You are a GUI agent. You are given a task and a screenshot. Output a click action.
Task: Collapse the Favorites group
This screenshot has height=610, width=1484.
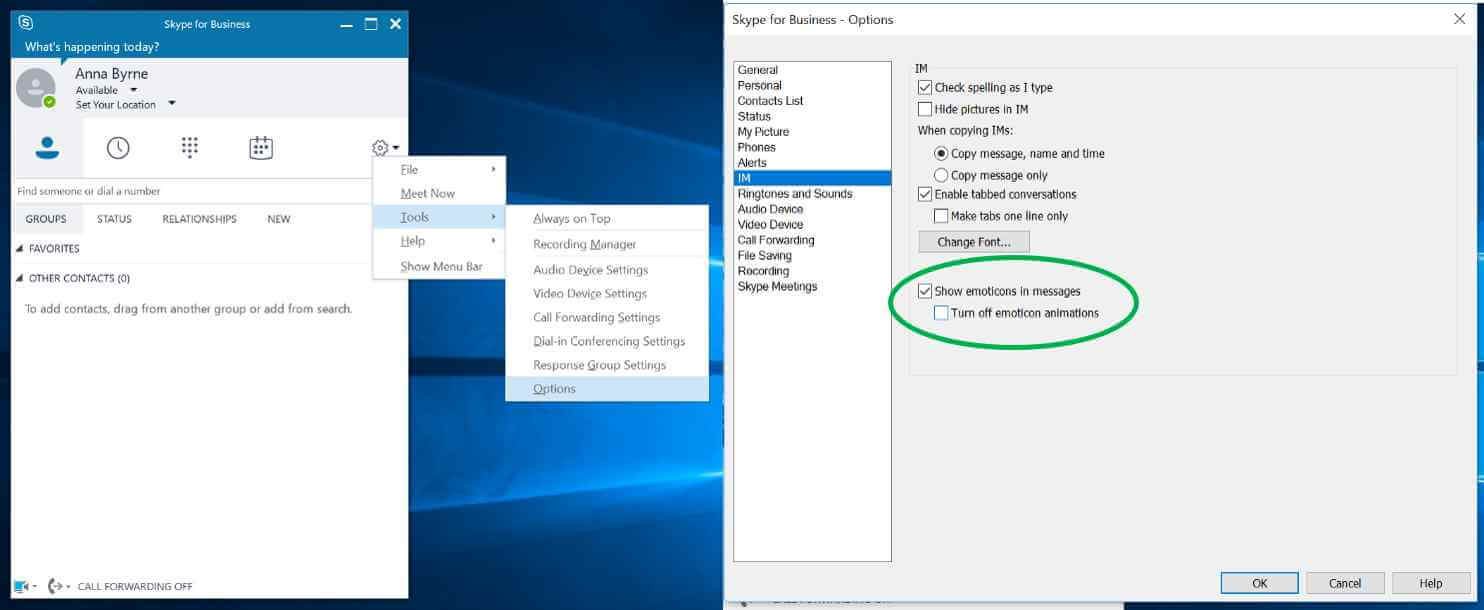pyautogui.click(x=20, y=248)
